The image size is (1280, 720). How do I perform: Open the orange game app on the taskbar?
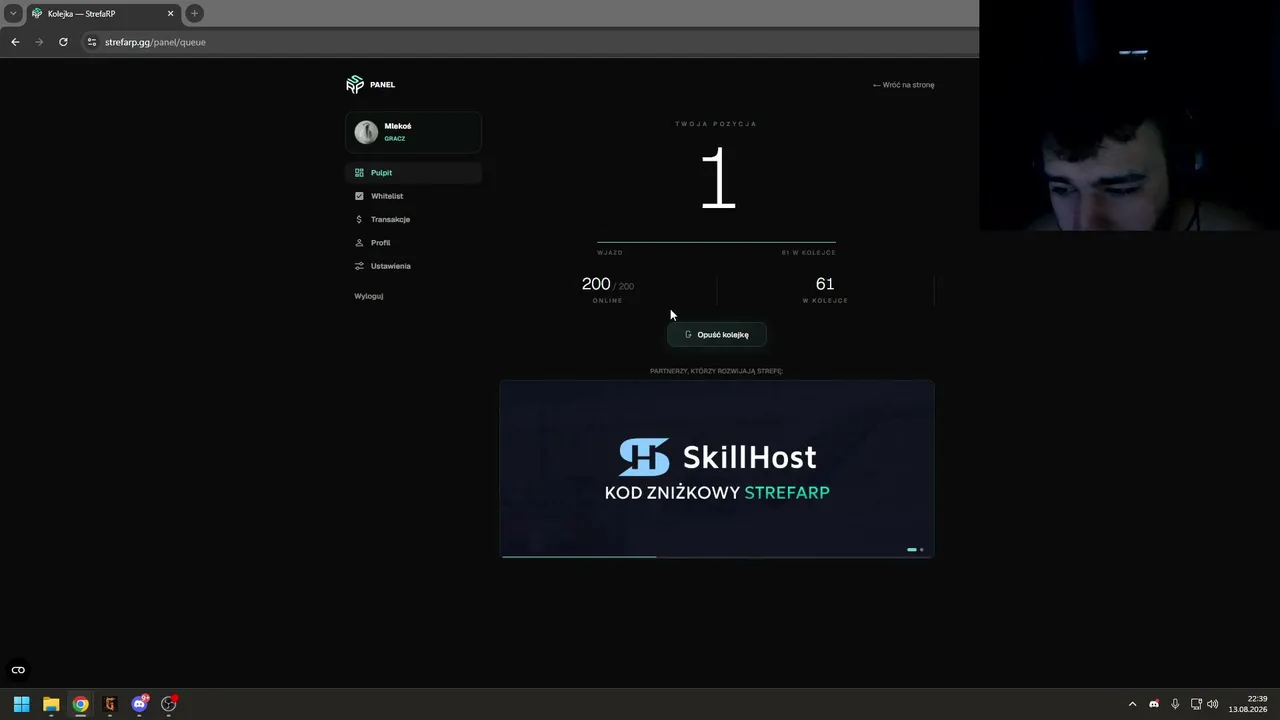click(110, 704)
